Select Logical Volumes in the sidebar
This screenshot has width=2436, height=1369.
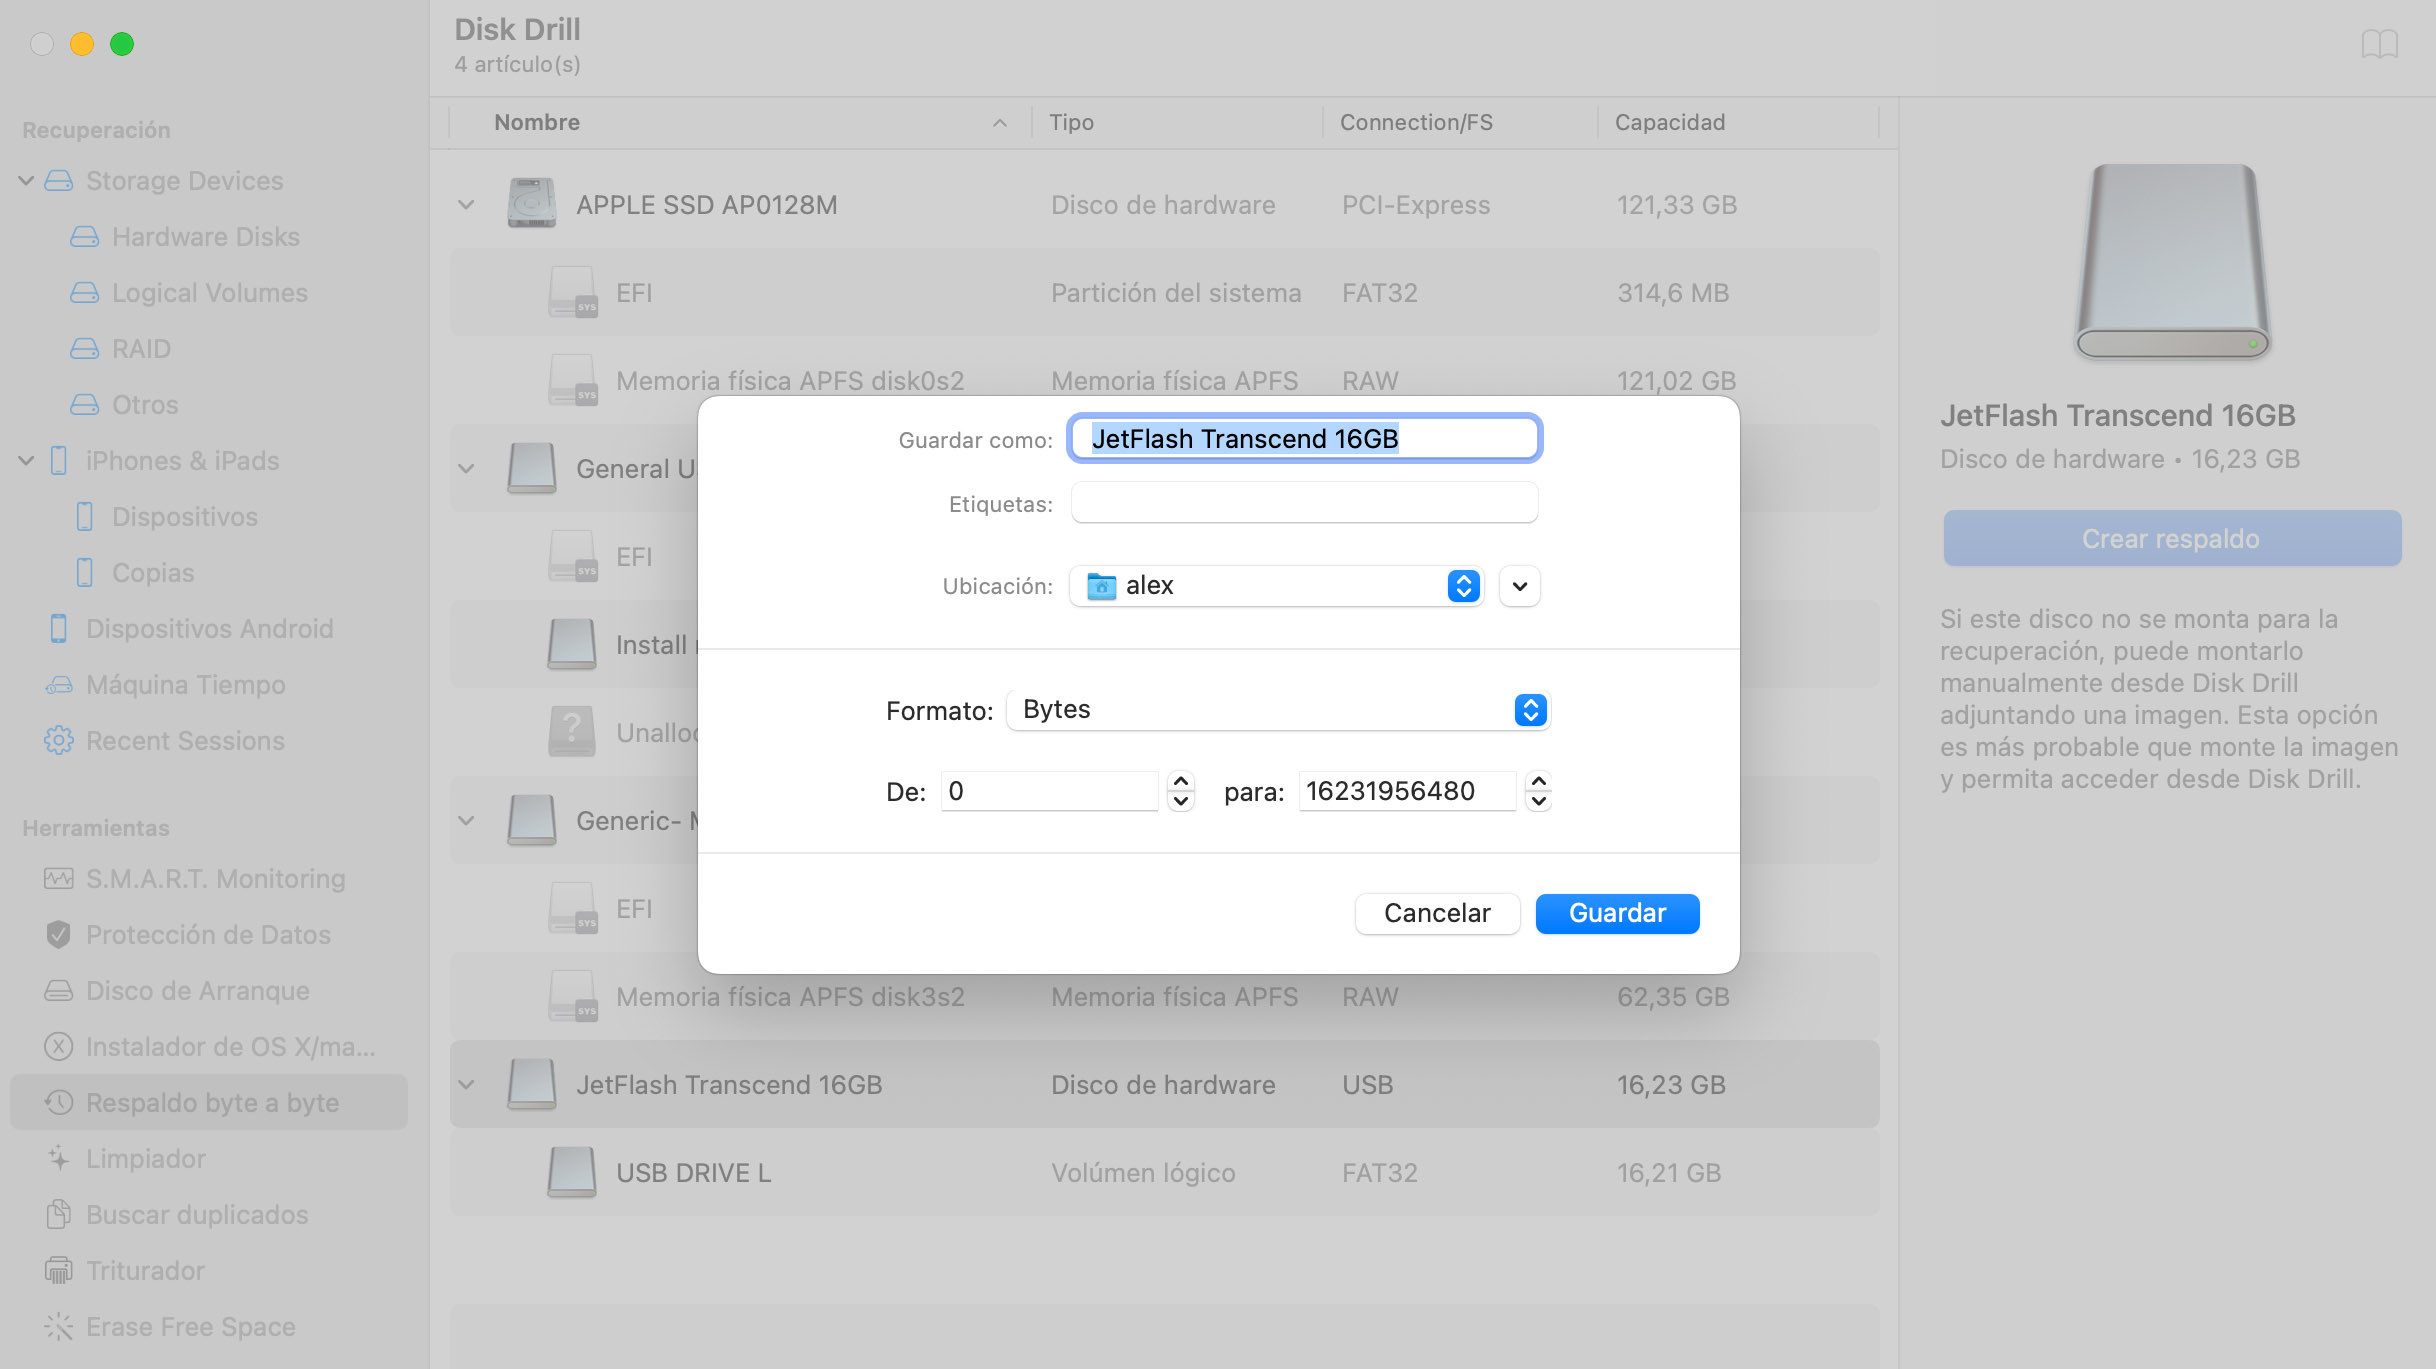click(210, 293)
